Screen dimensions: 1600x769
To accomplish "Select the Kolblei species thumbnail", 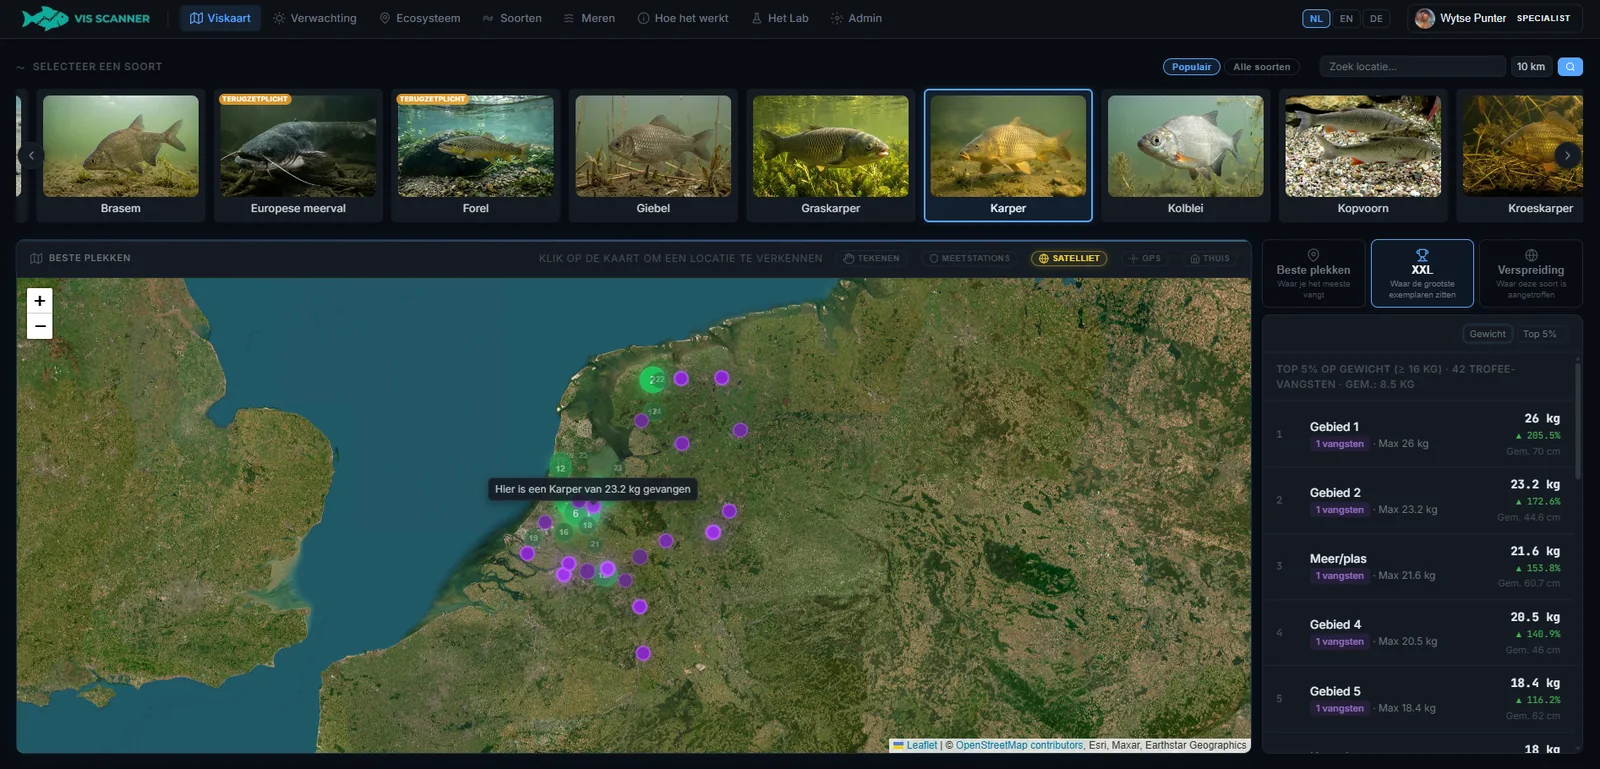I will point(1185,155).
